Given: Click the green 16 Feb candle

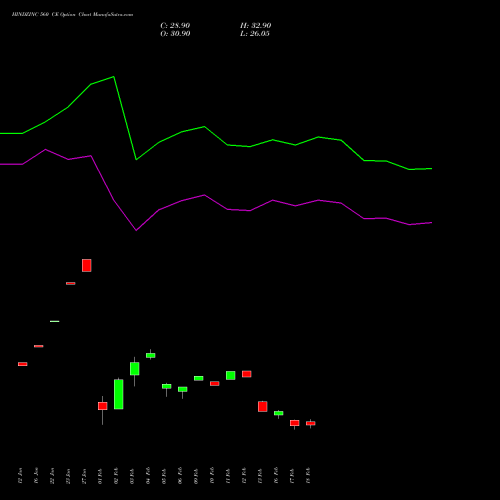Looking at the screenshot, I should 279,413.
